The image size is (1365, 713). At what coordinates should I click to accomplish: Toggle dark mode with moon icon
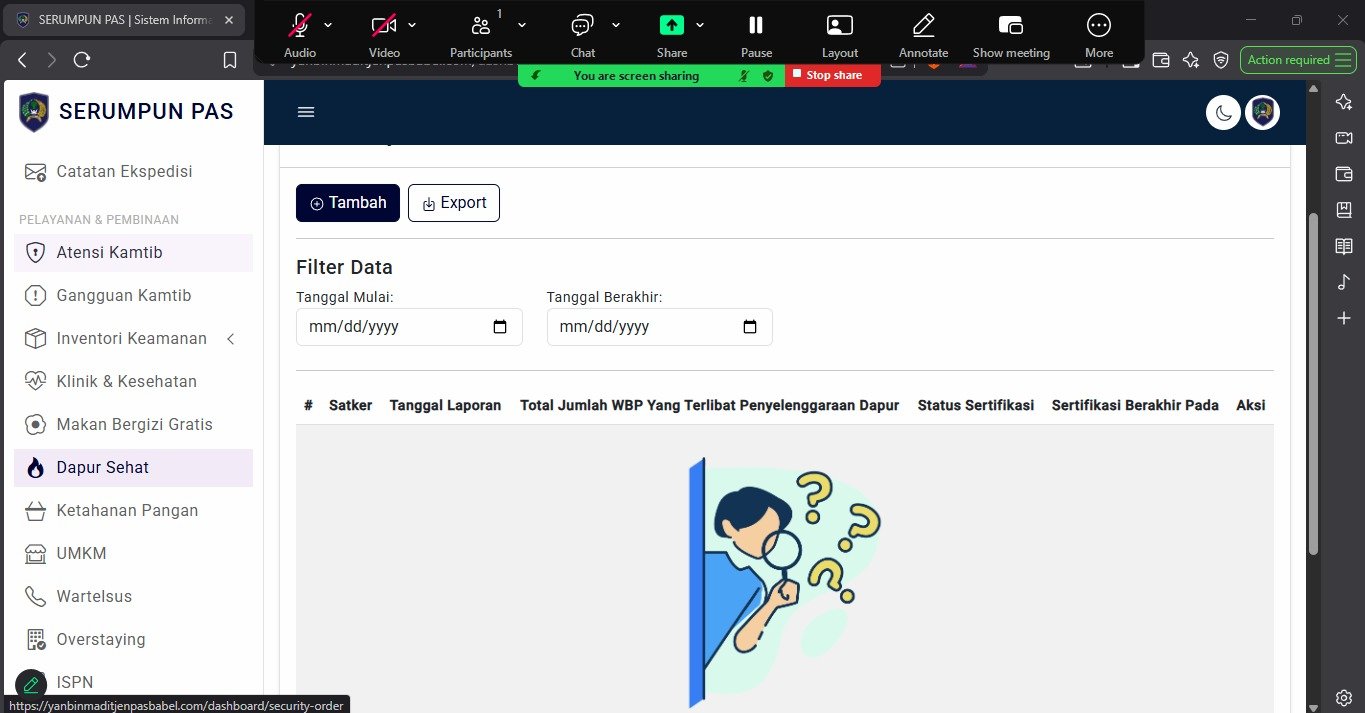(1223, 113)
